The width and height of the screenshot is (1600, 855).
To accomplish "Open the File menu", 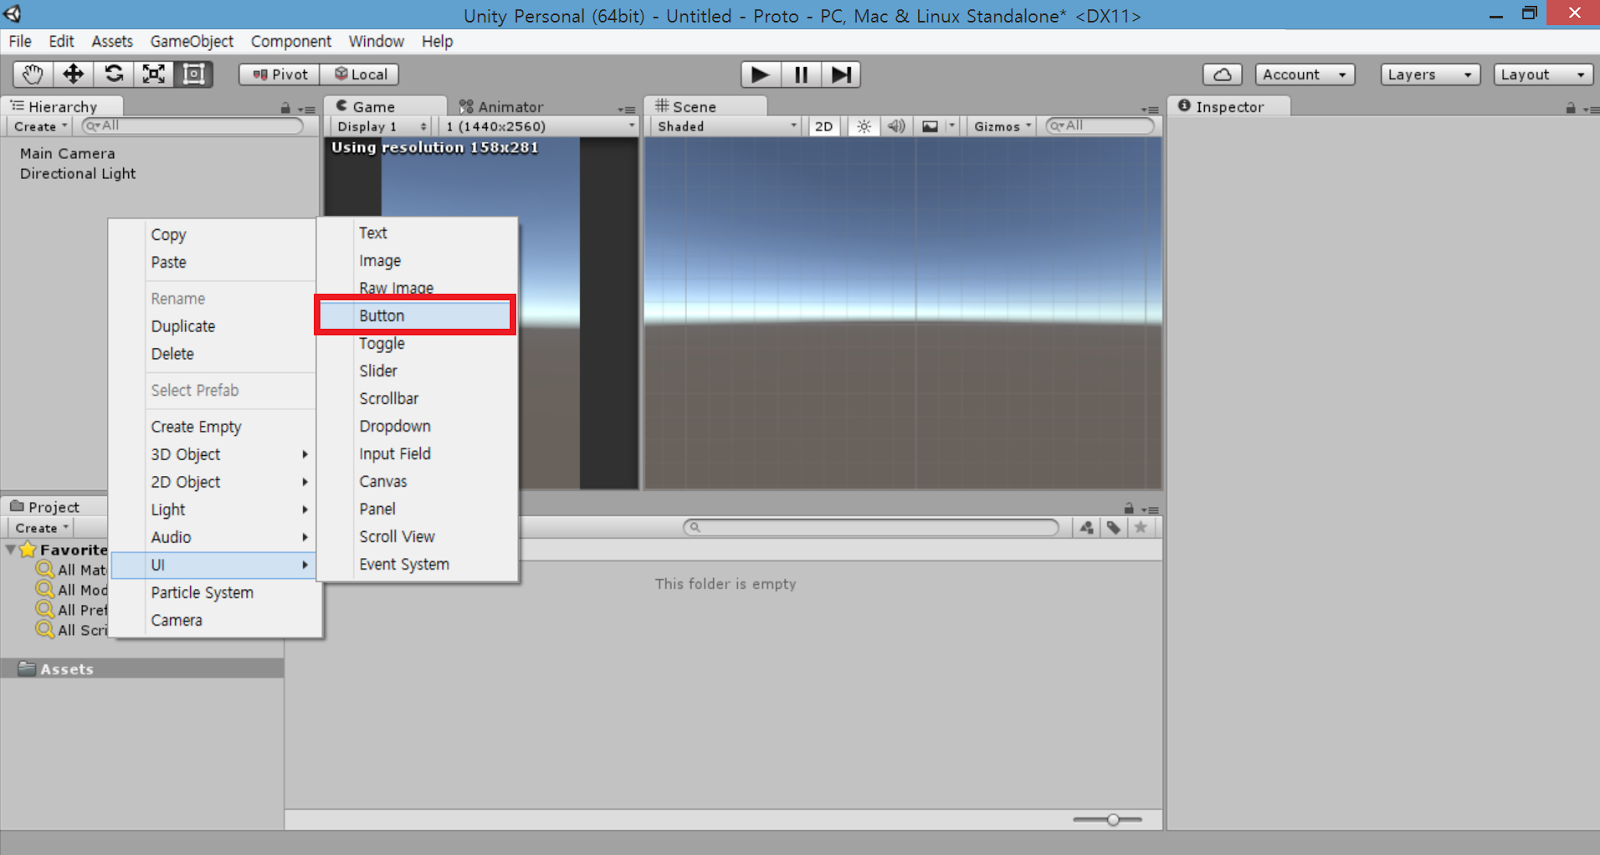I will tap(20, 41).
